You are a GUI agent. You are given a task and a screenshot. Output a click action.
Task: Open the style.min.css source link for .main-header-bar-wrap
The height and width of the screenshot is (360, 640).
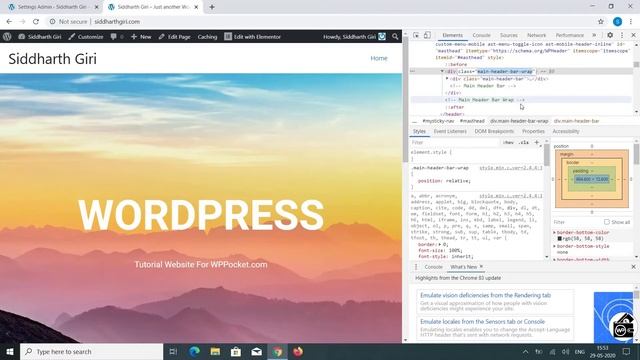511,168
